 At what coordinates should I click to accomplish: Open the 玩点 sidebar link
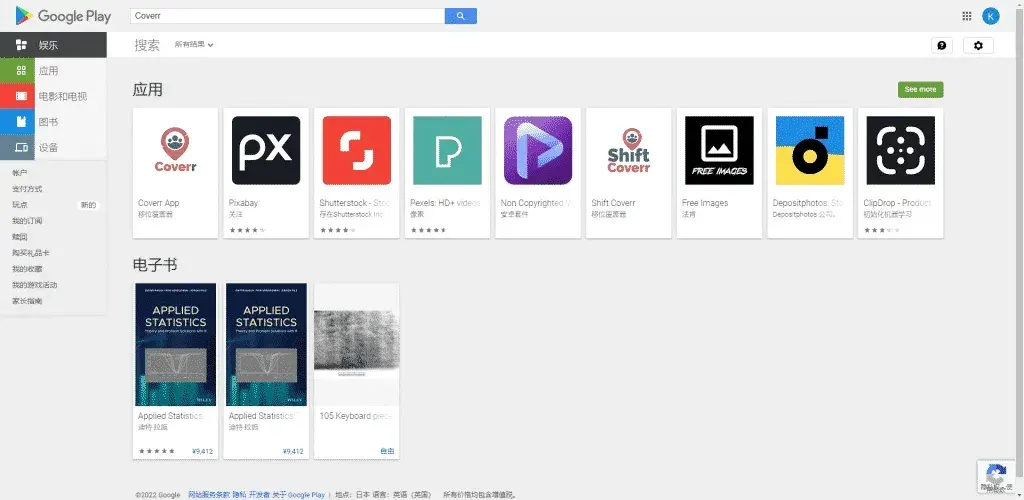20,205
